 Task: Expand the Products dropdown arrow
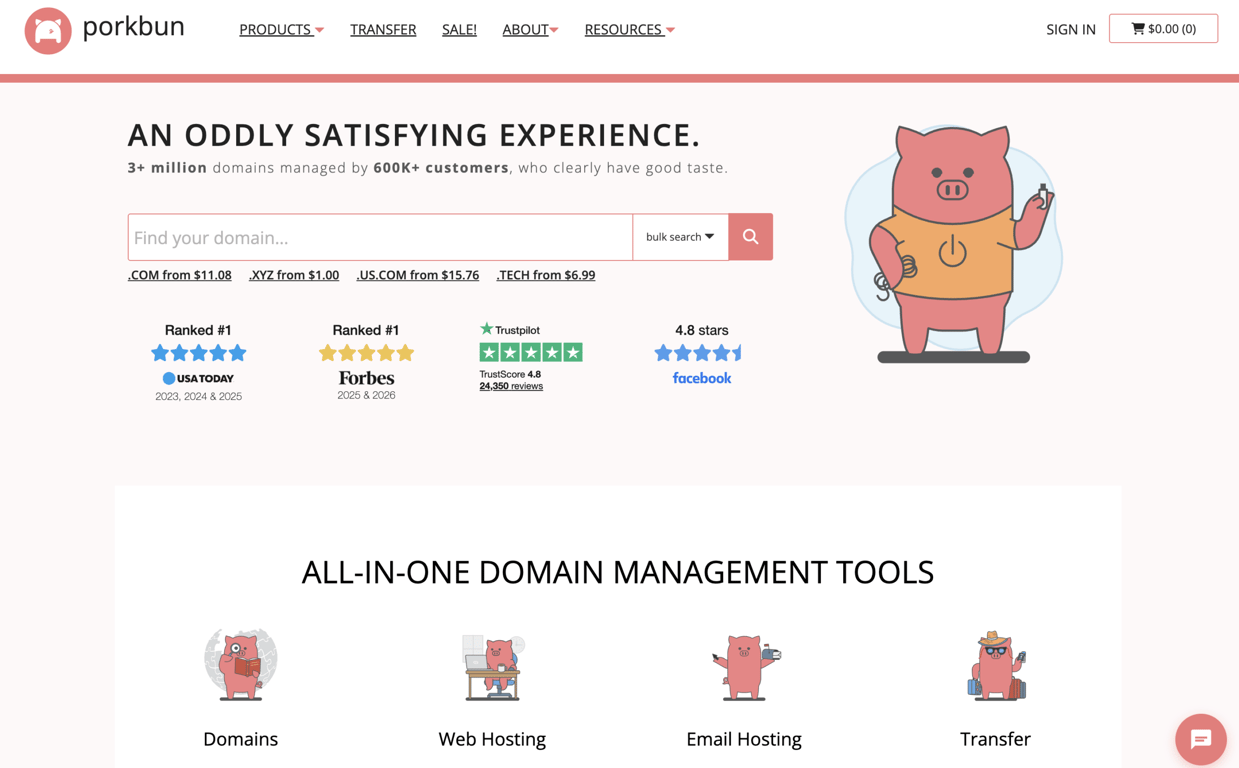click(320, 31)
